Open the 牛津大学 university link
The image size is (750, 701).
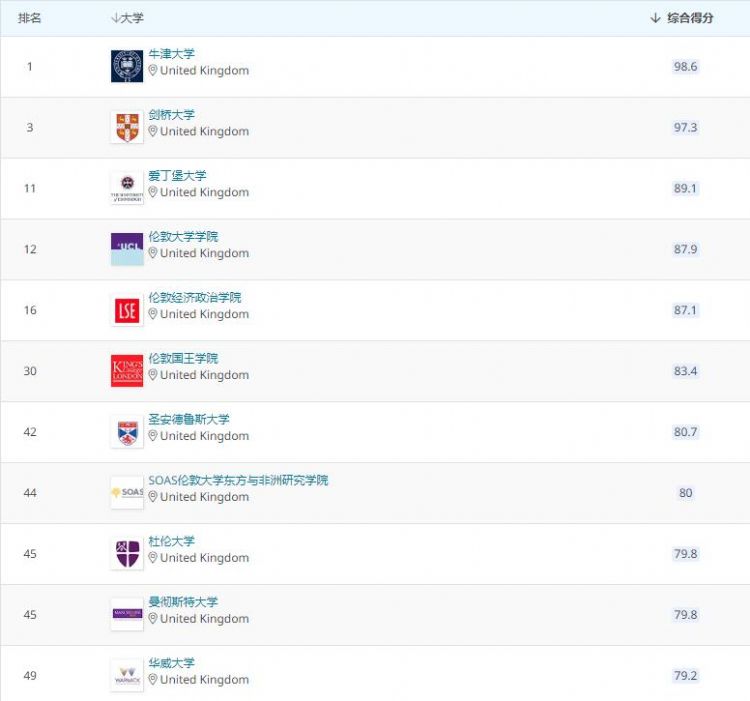coord(172,54)
